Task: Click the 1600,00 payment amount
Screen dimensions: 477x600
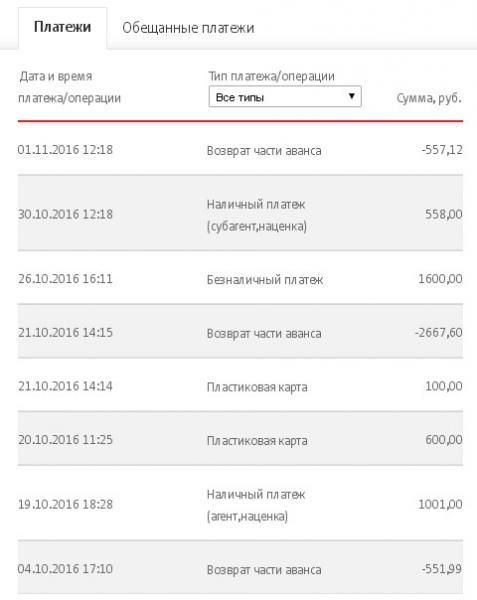Action: coord(440,279)
